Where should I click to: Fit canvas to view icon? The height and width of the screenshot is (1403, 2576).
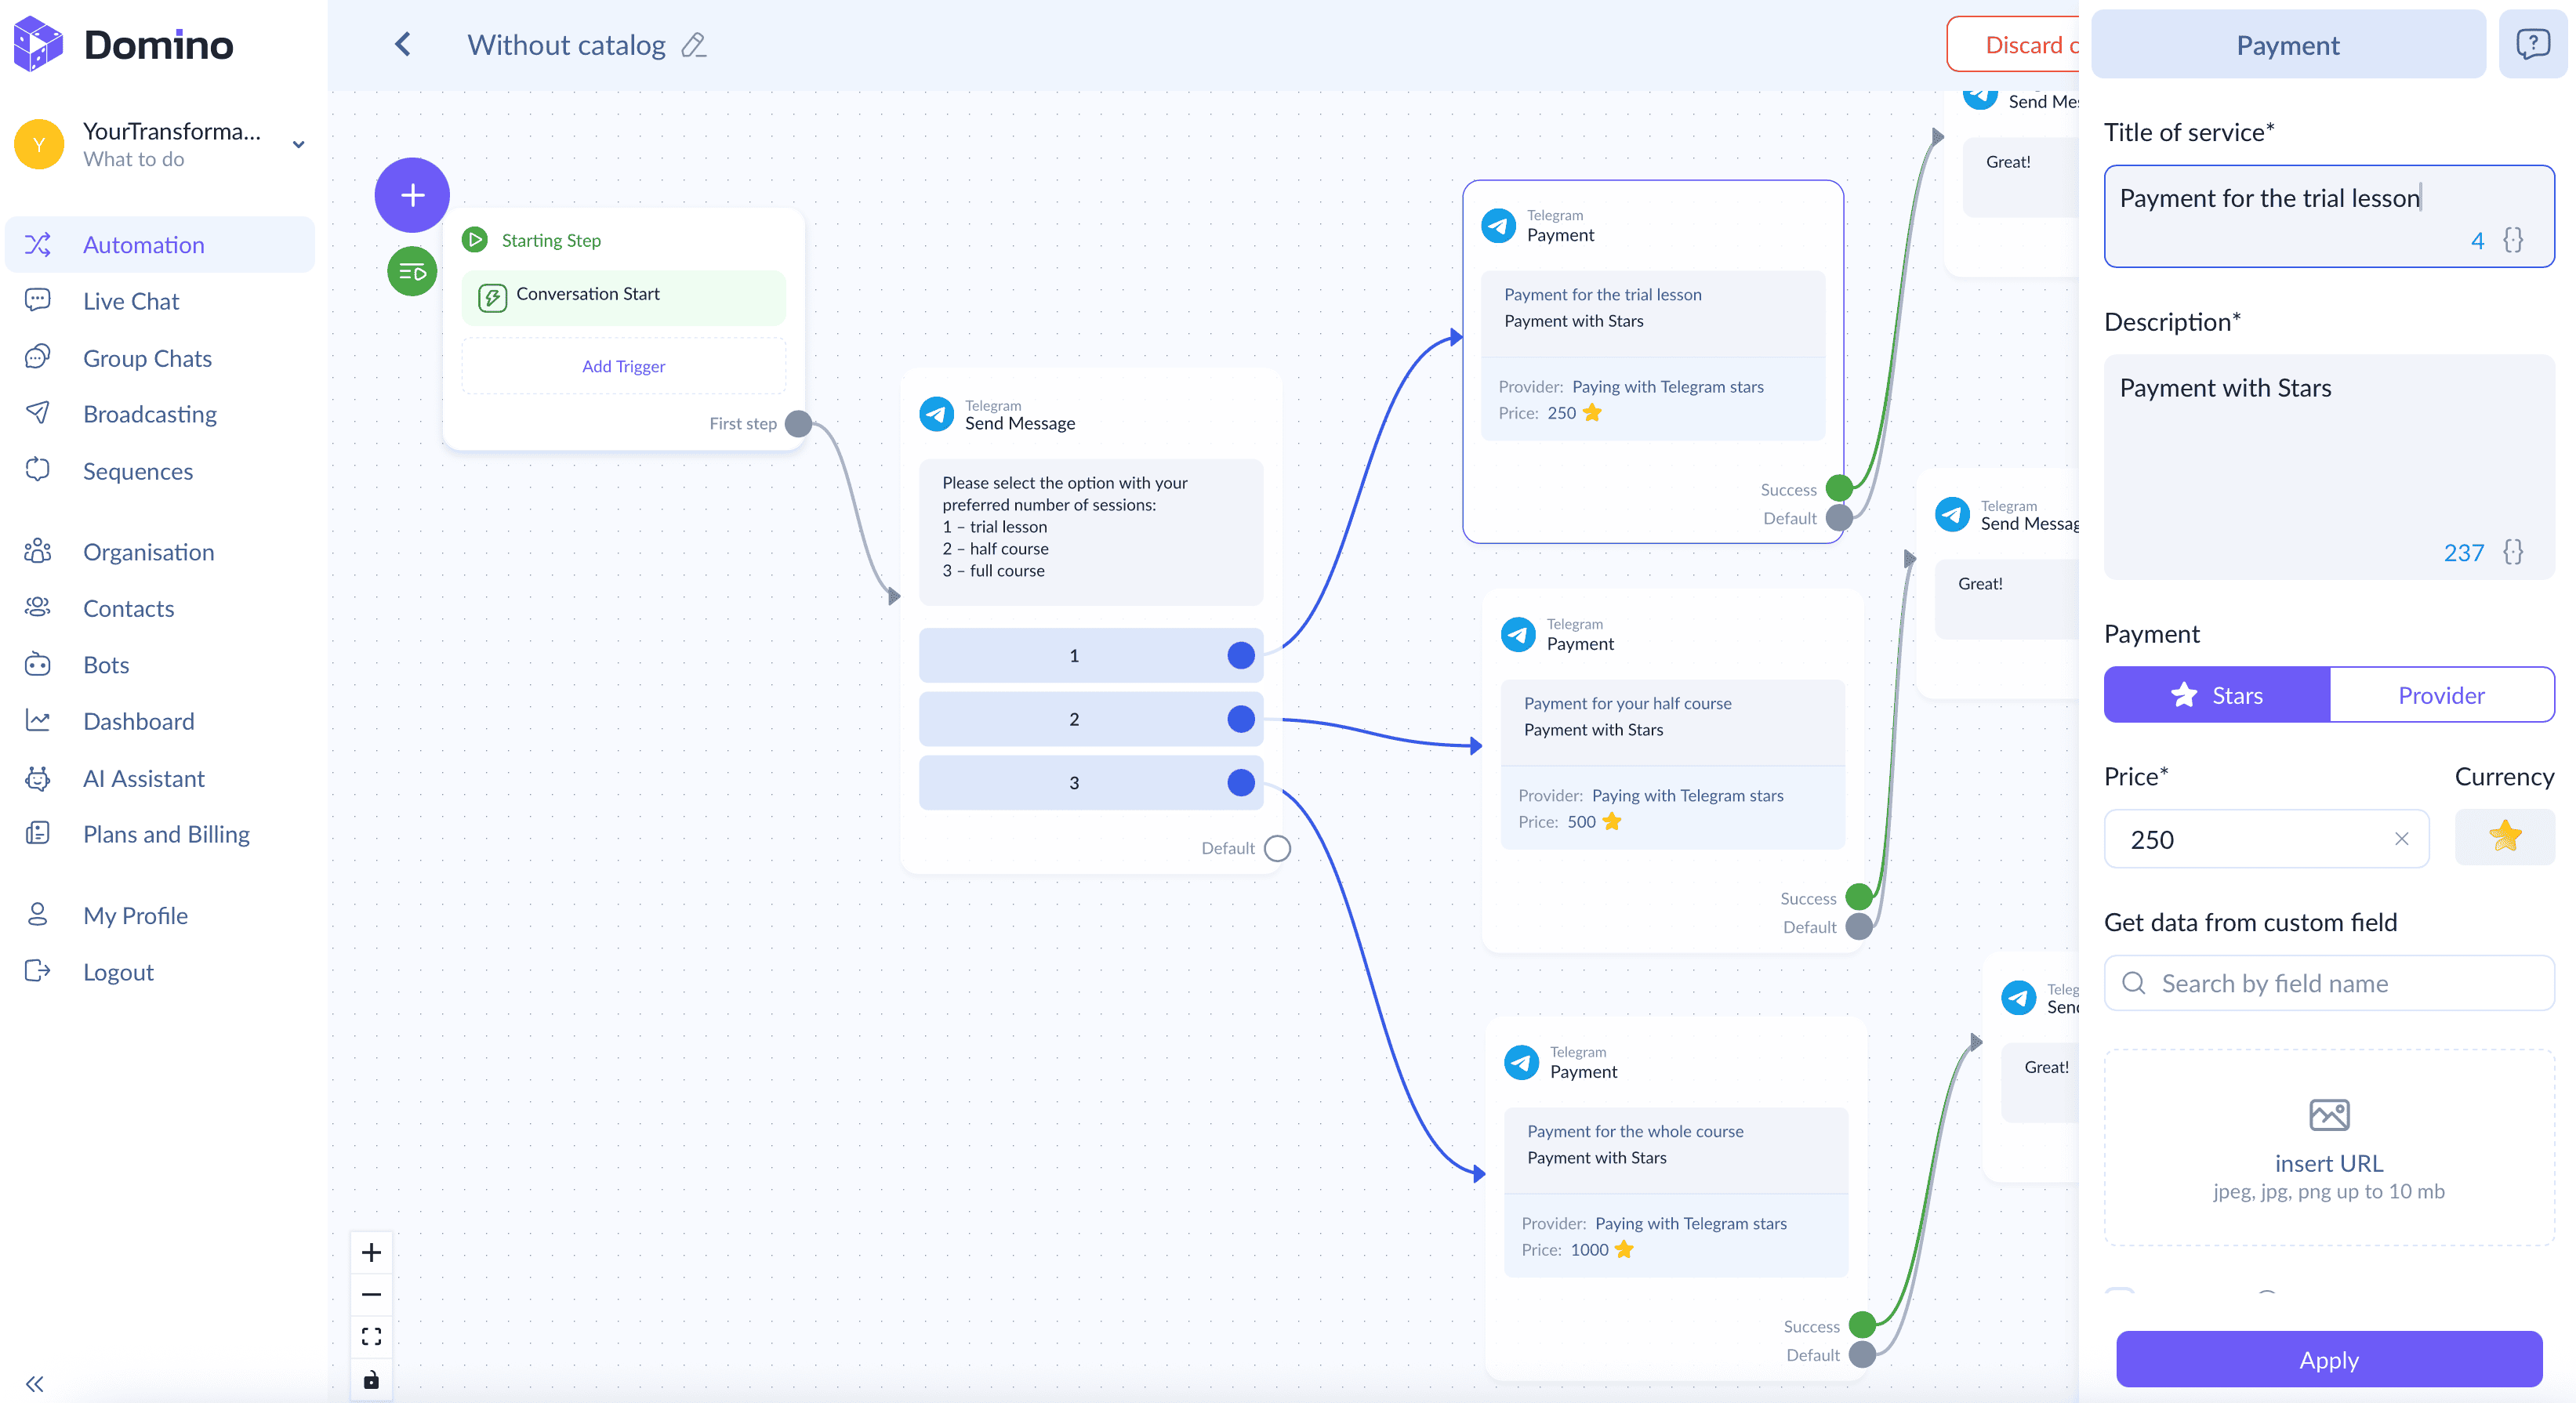371,1337
